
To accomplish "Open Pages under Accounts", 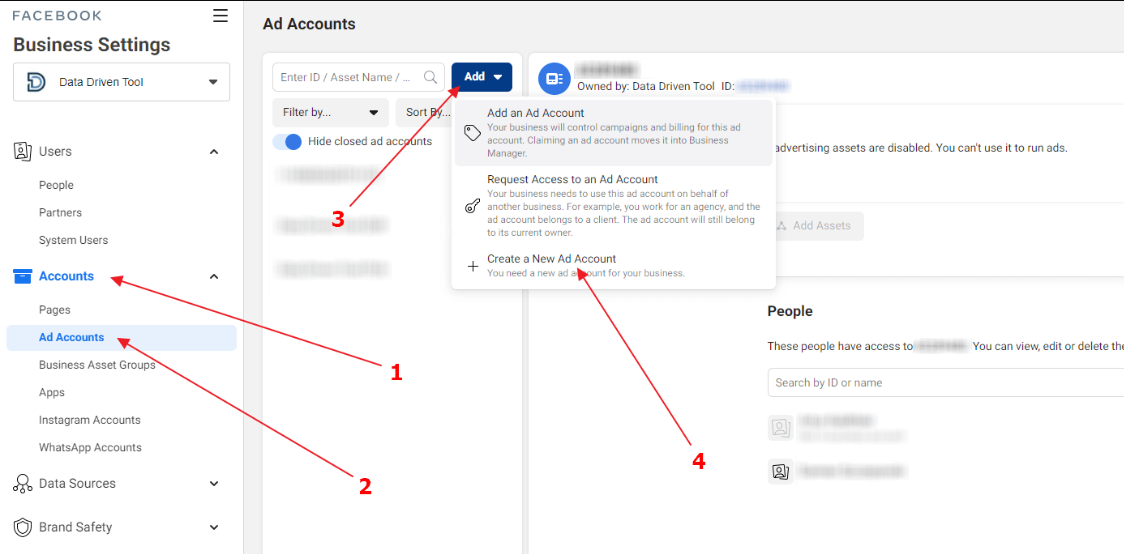I will tap(54, 310).
